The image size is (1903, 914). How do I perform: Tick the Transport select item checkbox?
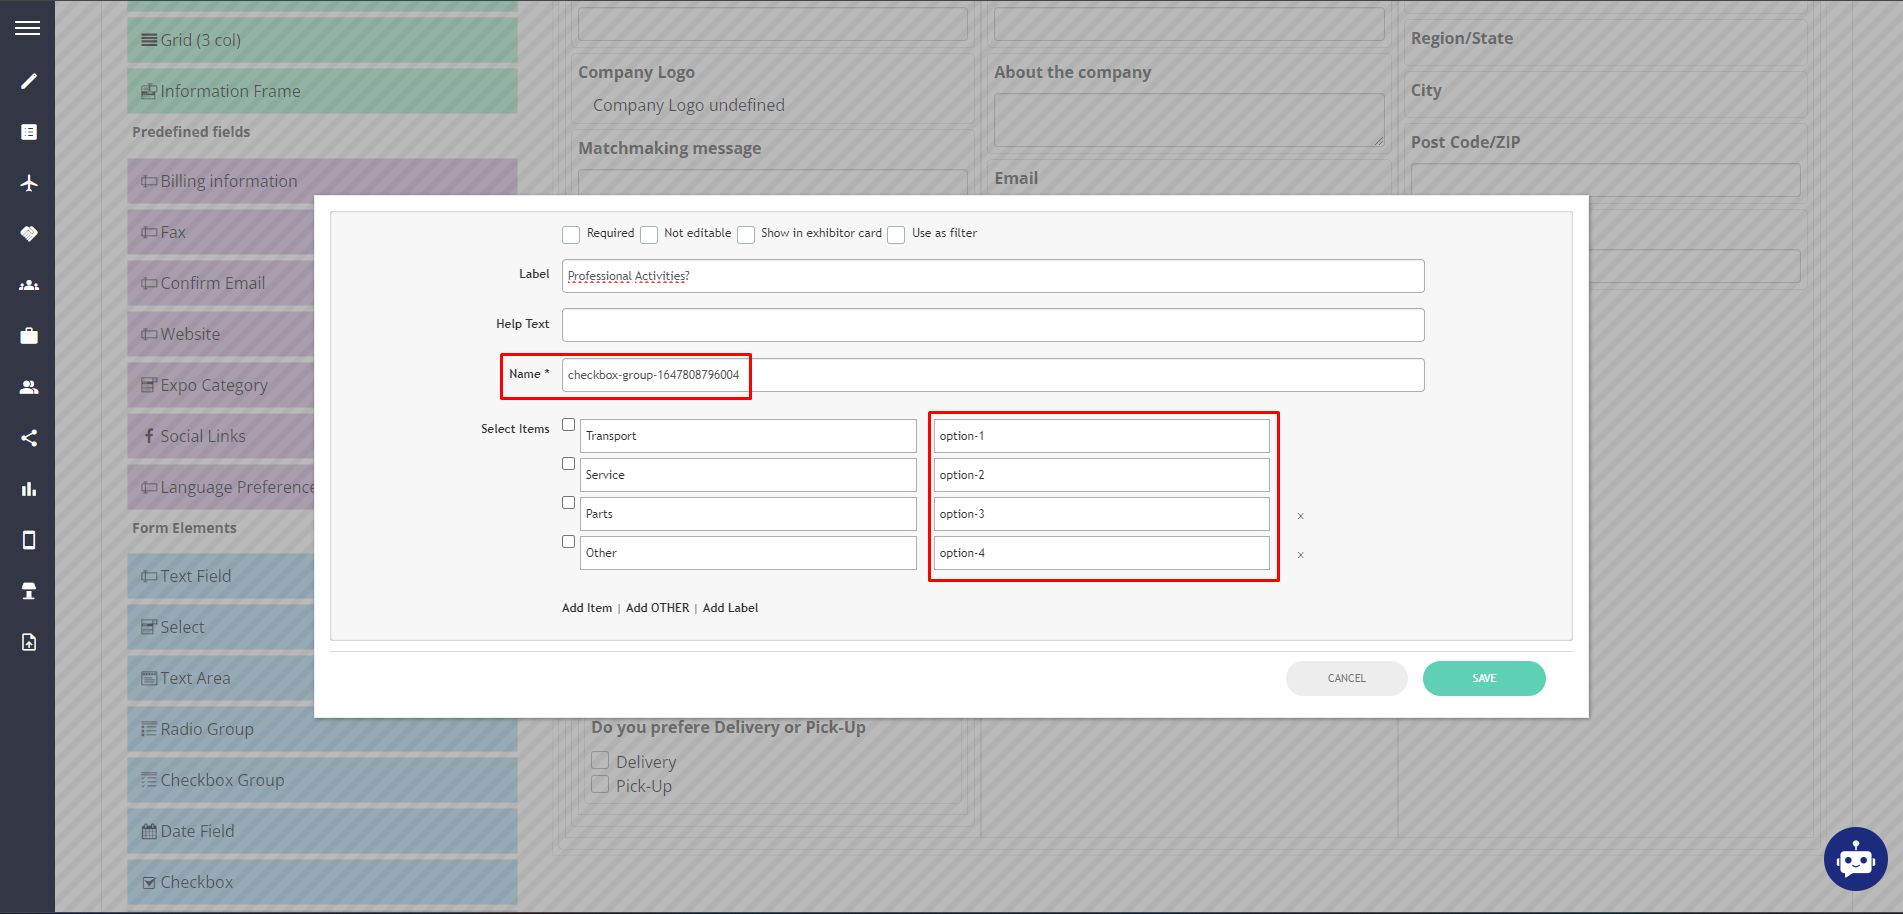pos(568,424)
